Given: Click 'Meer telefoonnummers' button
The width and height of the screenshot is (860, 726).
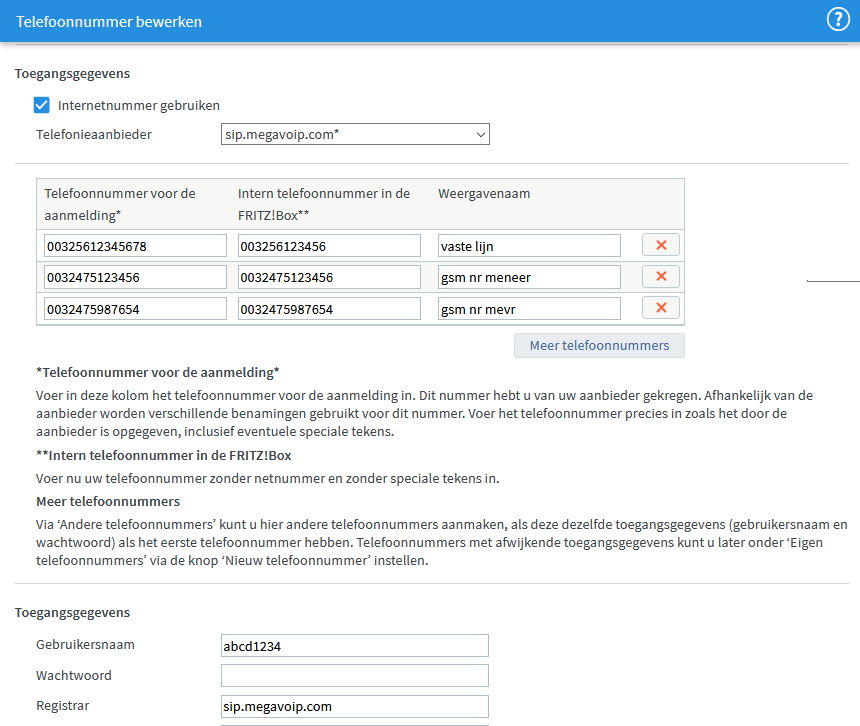Looking at the screenshot, I should [599, 345].
